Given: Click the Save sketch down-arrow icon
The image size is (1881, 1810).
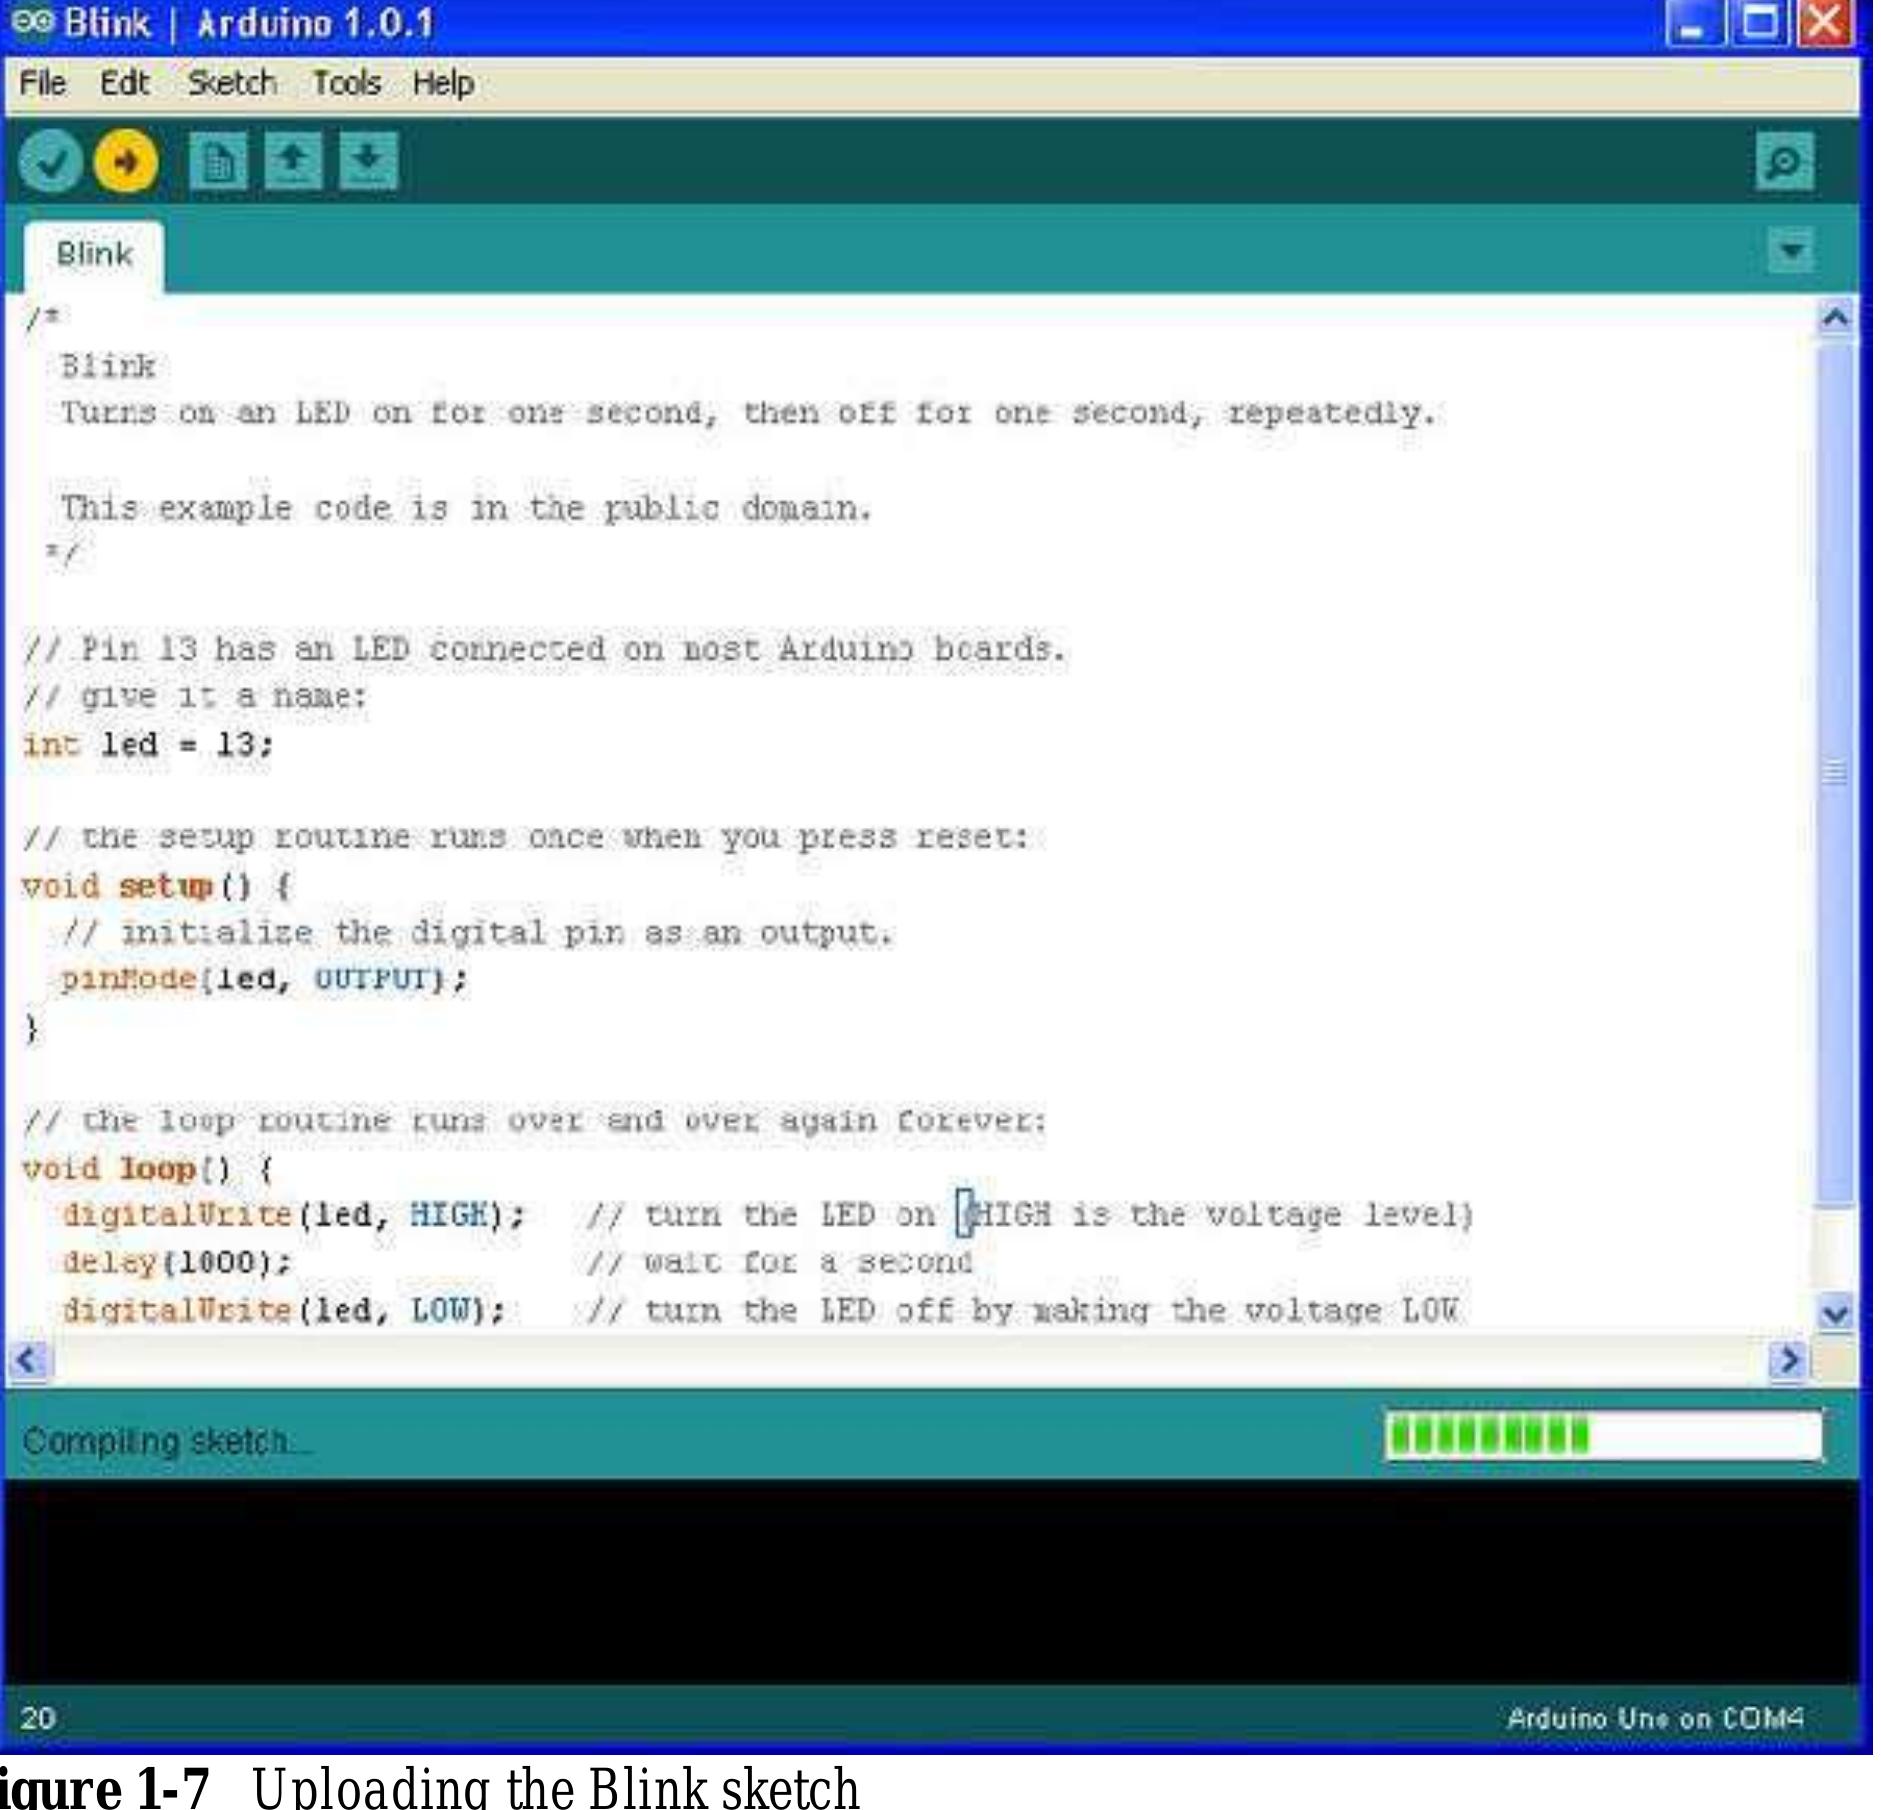Looking at the screenshot, I should pos(368,161).
